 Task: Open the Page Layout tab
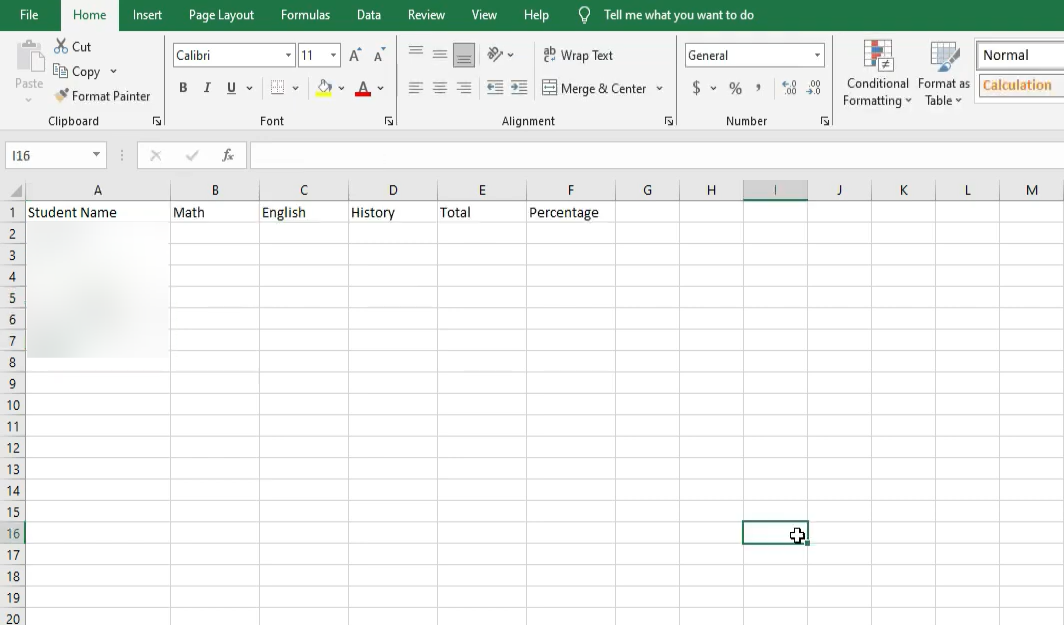pos(221,15)
